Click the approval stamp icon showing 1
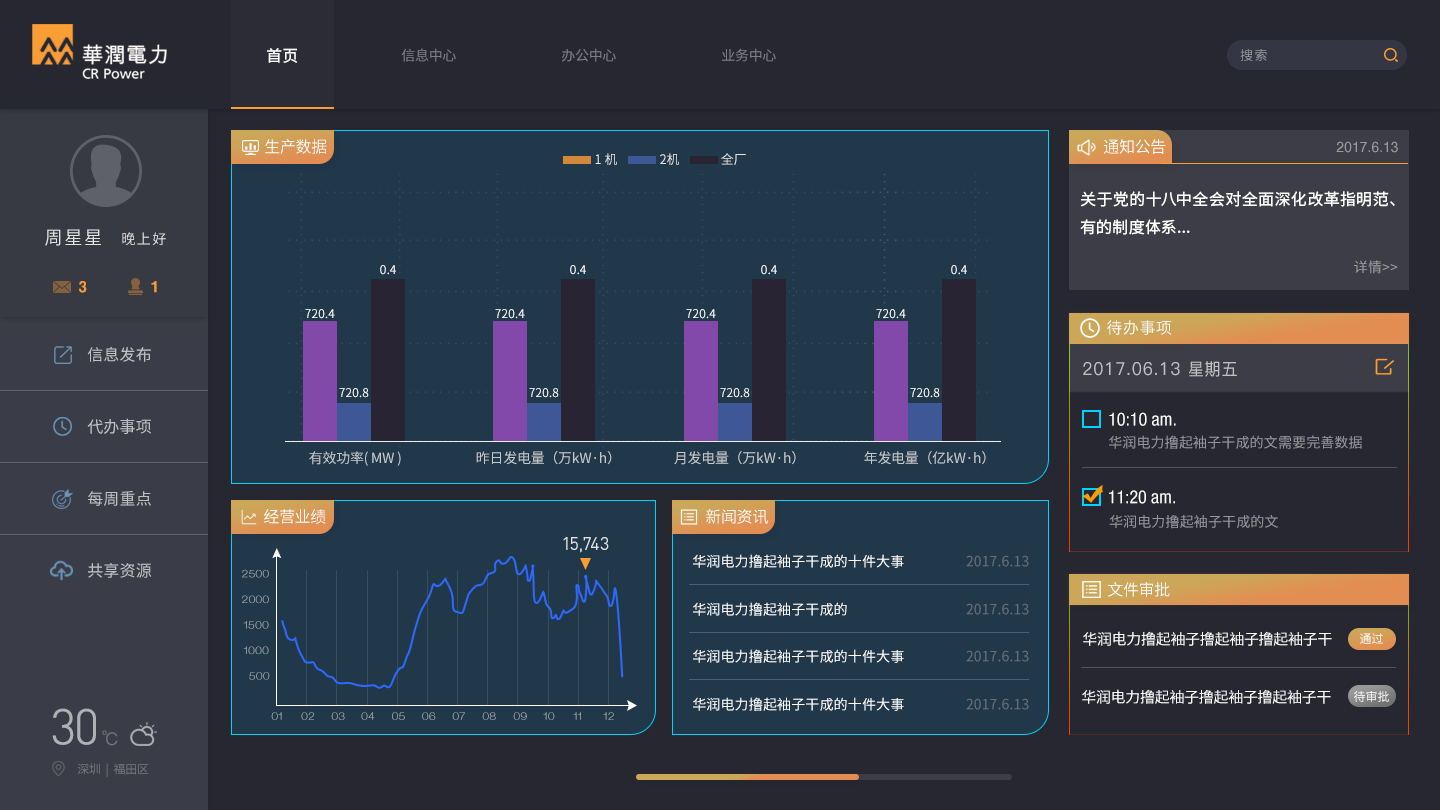The height and width of the screenshot is (810, 1440). click(x=136, y=286)
